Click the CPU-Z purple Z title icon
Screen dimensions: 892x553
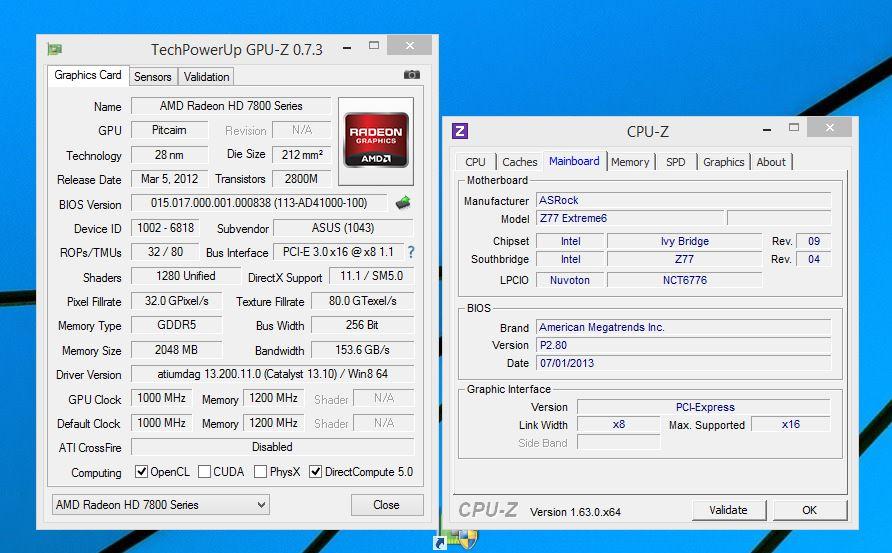tap(460, 131)
